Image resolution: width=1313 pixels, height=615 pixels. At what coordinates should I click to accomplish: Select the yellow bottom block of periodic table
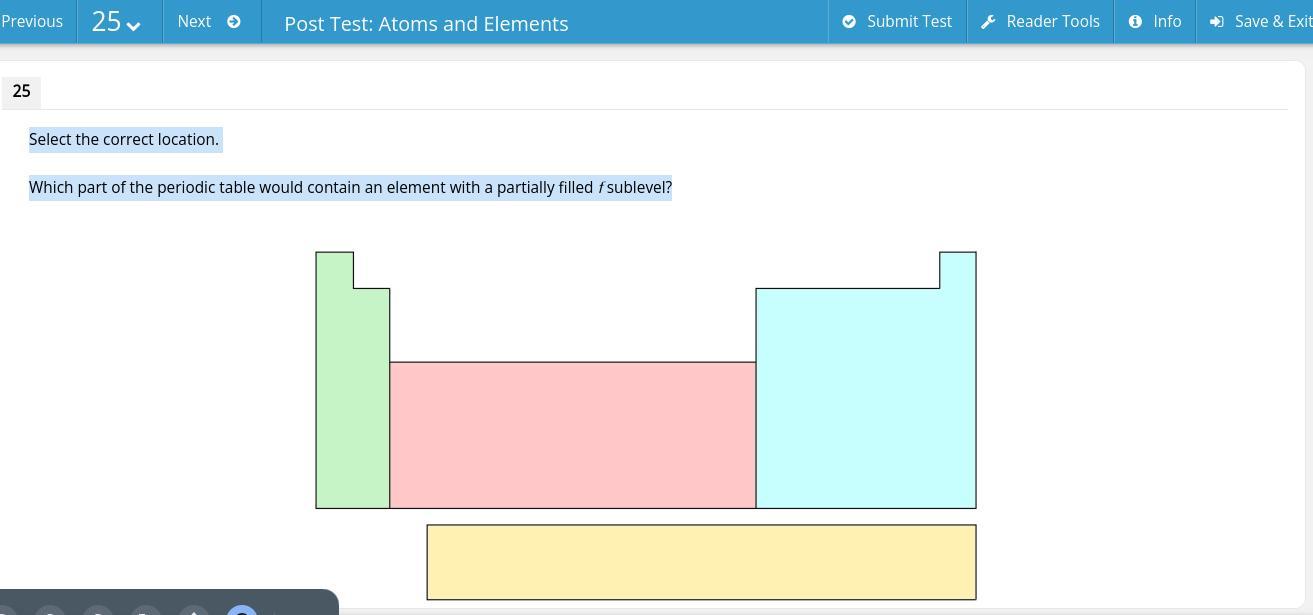click(701, 562)
